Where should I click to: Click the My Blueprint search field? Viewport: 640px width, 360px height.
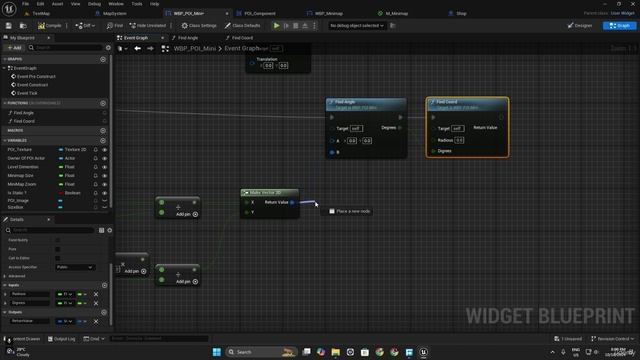click(66, 48)
